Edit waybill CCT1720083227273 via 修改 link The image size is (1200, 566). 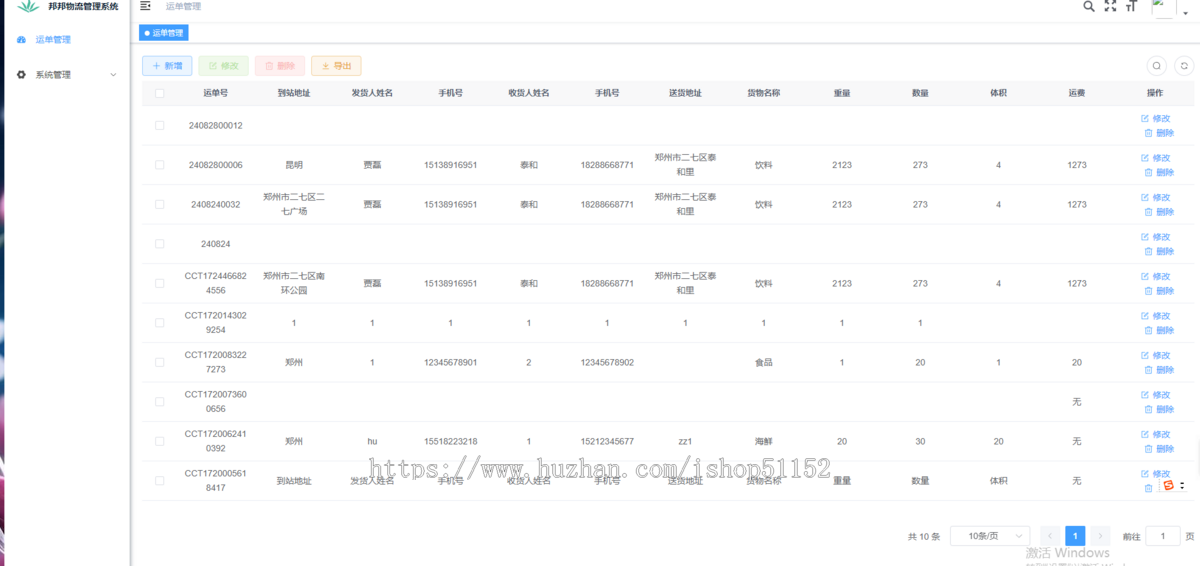pyautogui.click(x=1156, y=355)
